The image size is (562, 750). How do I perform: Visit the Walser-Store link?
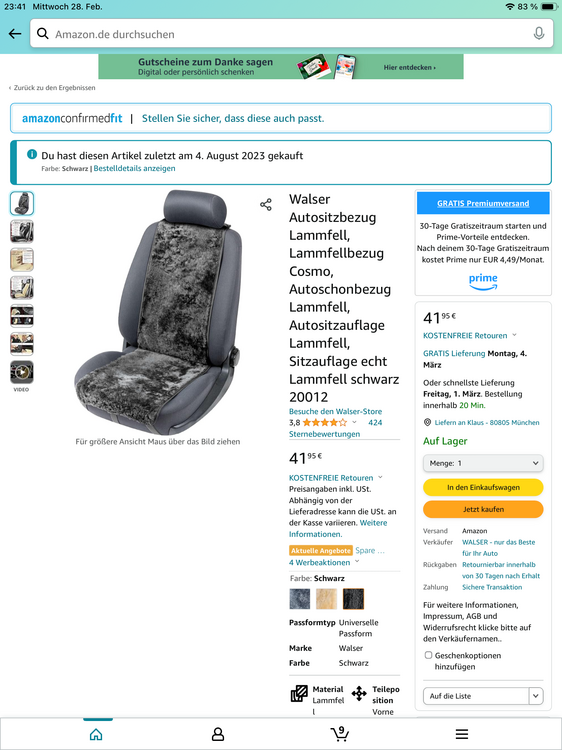coord(335,411)
